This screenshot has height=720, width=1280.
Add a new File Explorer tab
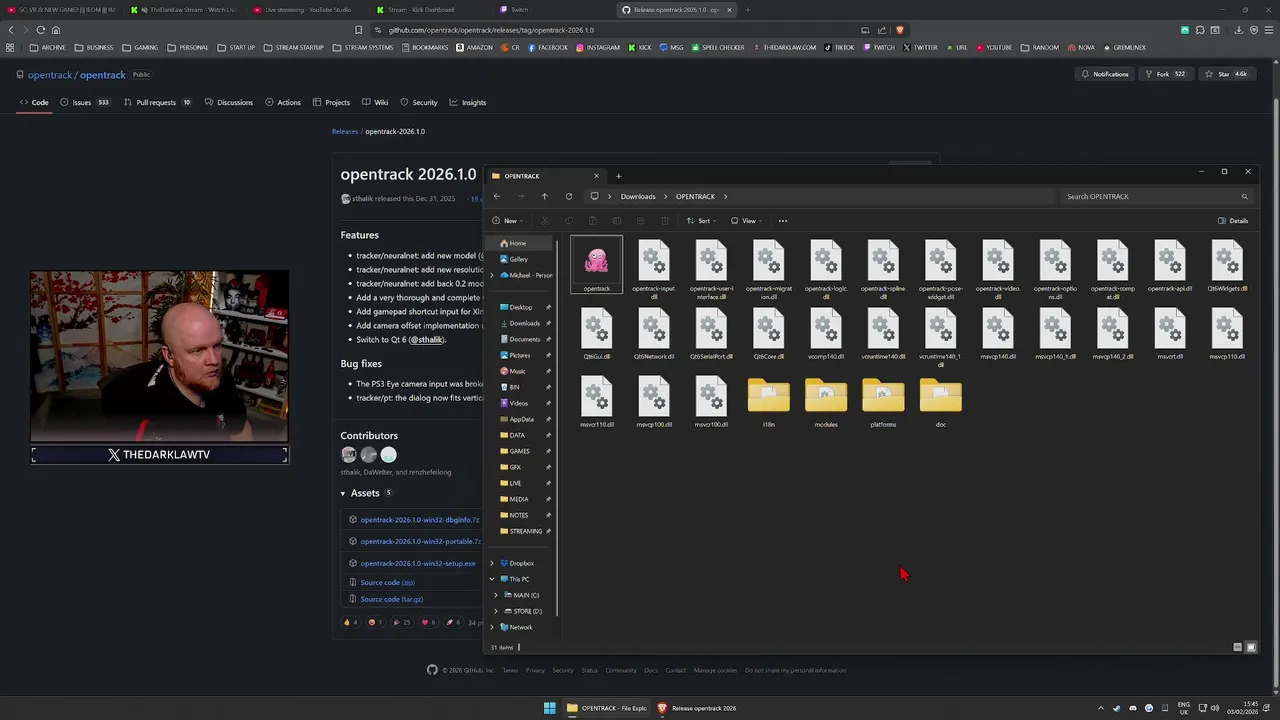pyautogui.click(x=618, y=176)
